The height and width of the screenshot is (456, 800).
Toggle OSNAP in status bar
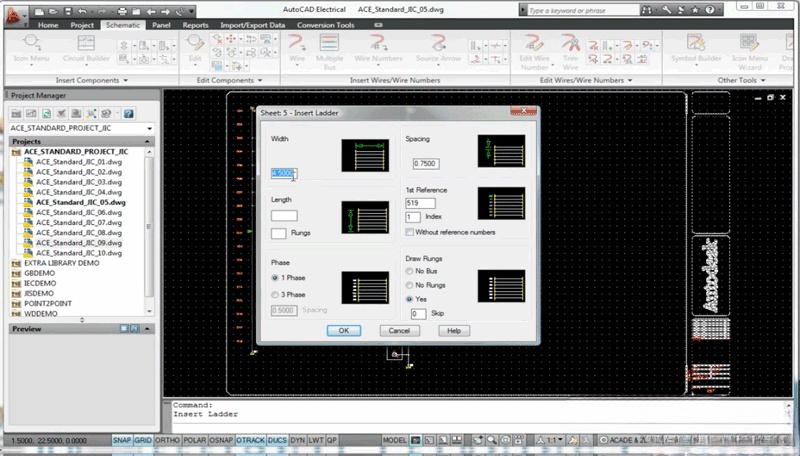[x=221, y=440]
